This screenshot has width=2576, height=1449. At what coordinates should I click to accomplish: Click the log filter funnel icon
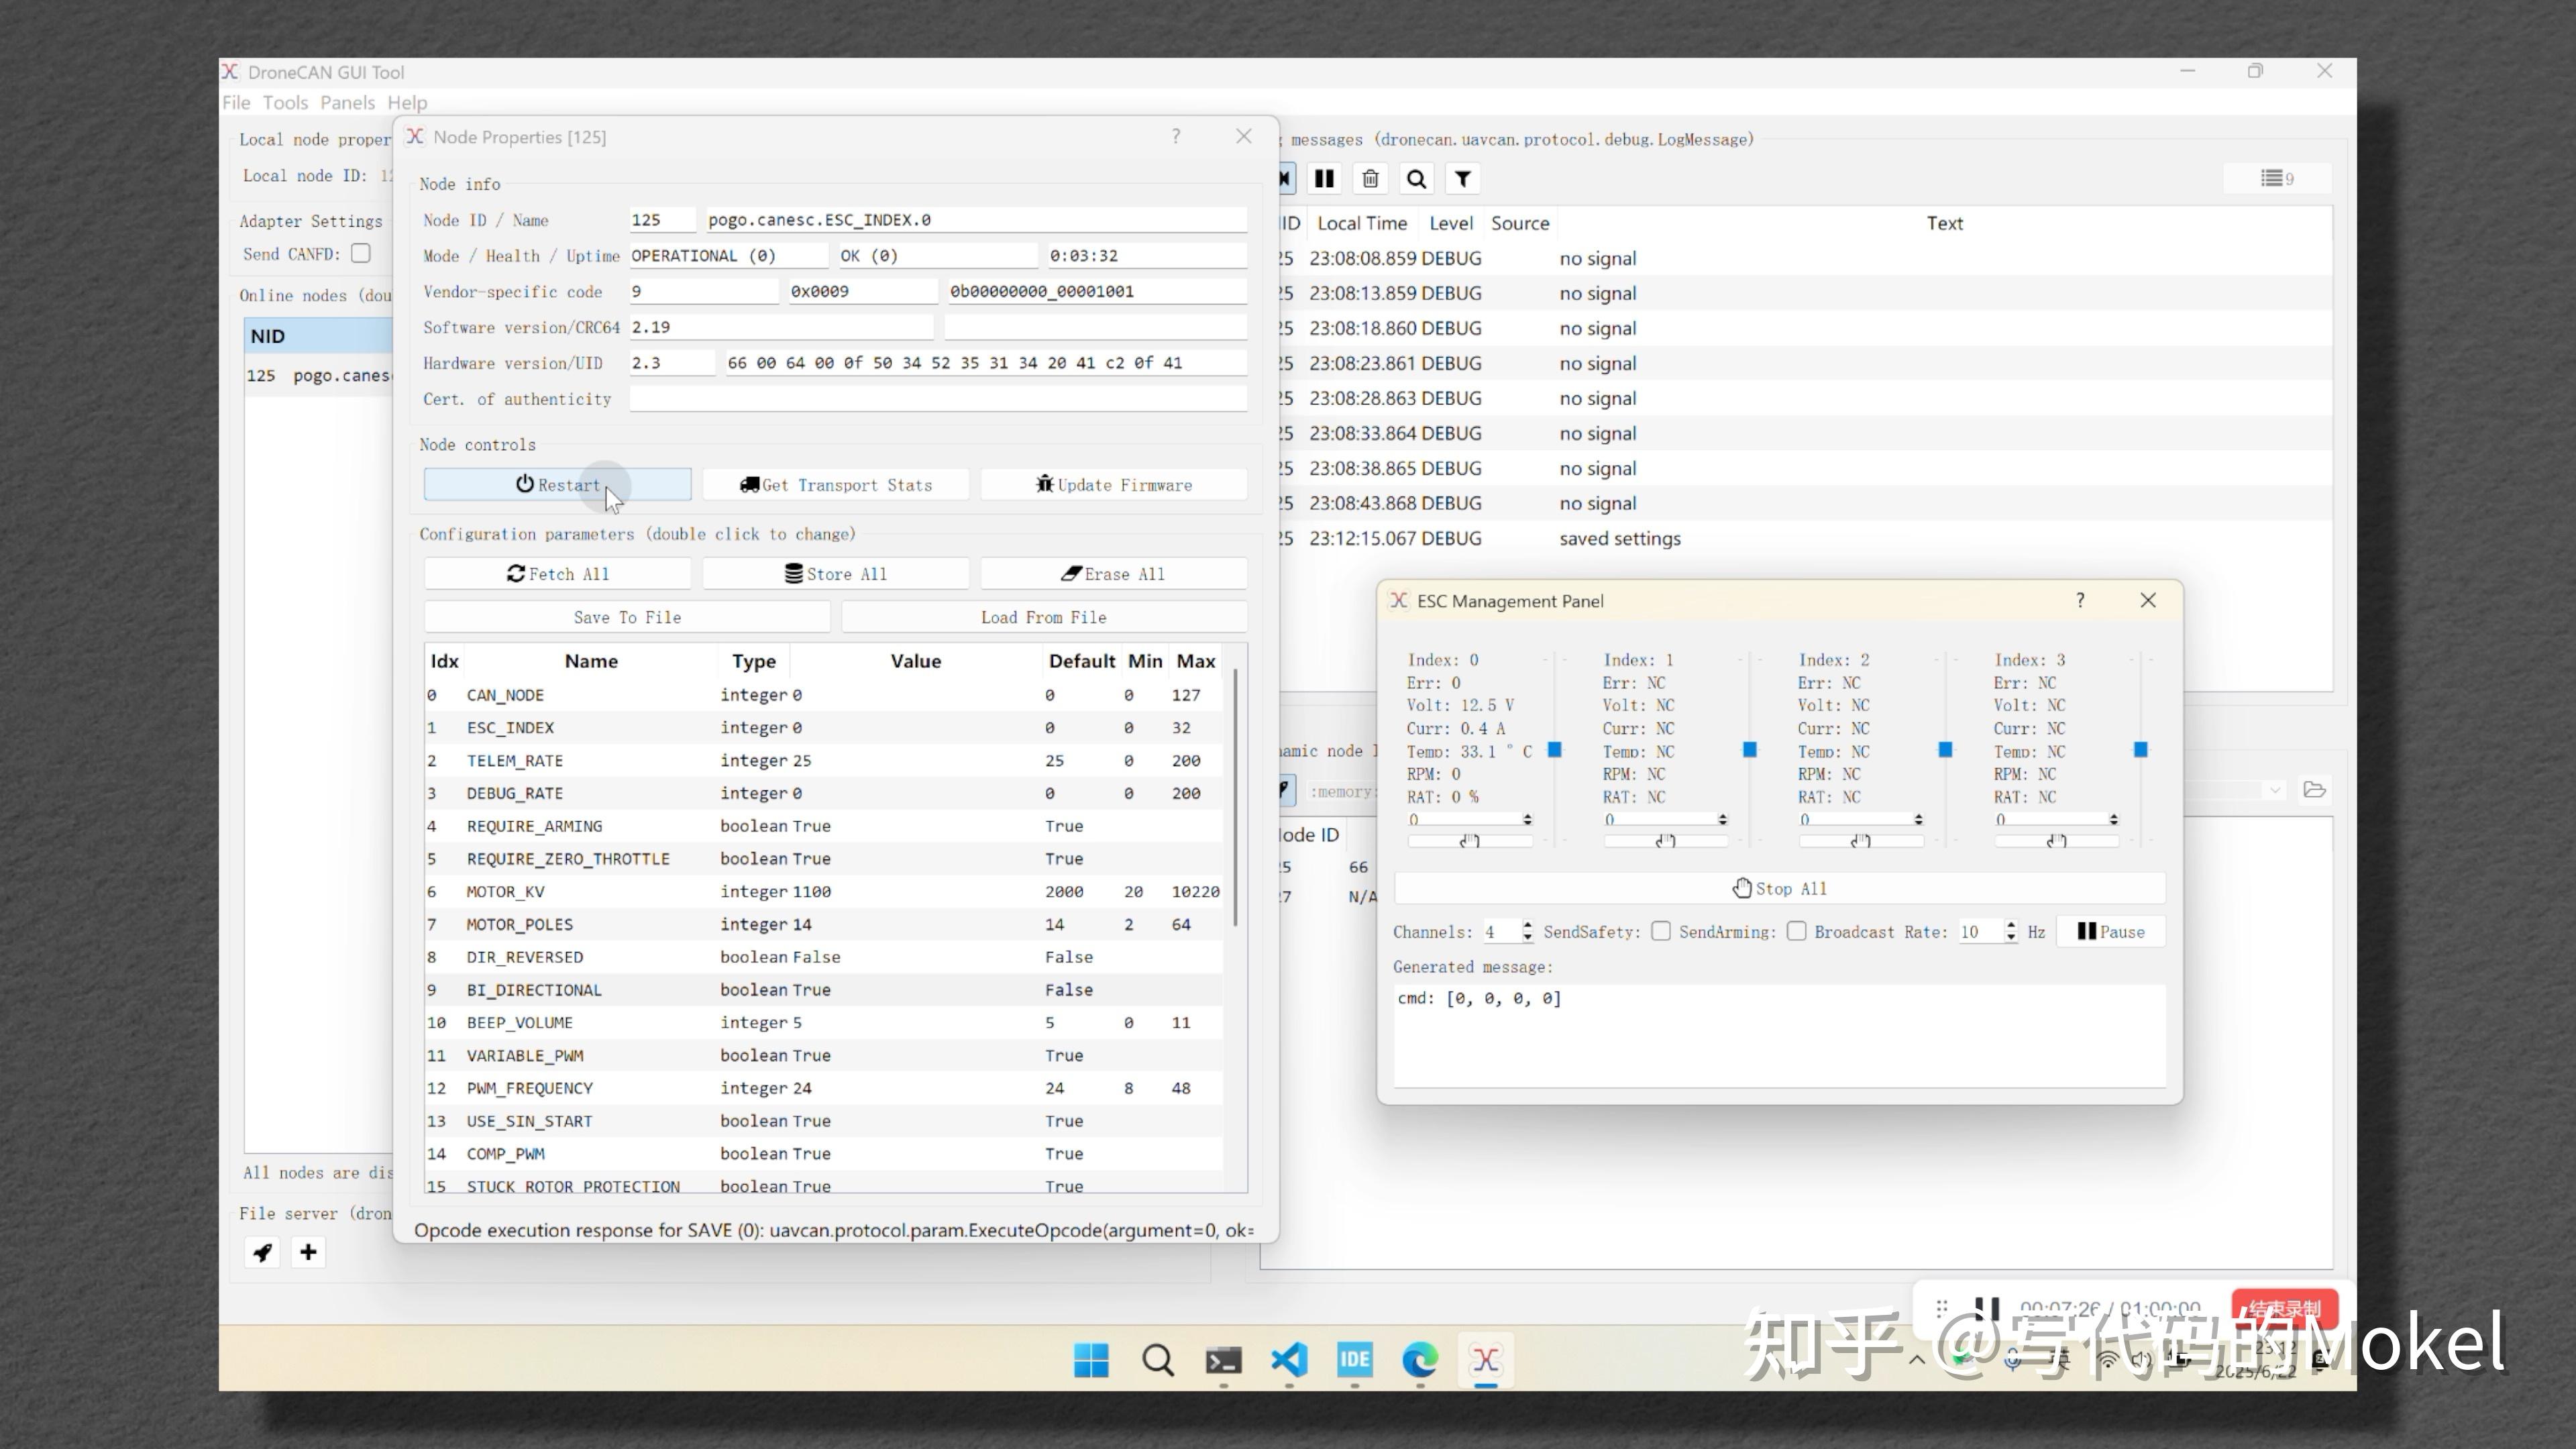click(x=1462, y=179)
